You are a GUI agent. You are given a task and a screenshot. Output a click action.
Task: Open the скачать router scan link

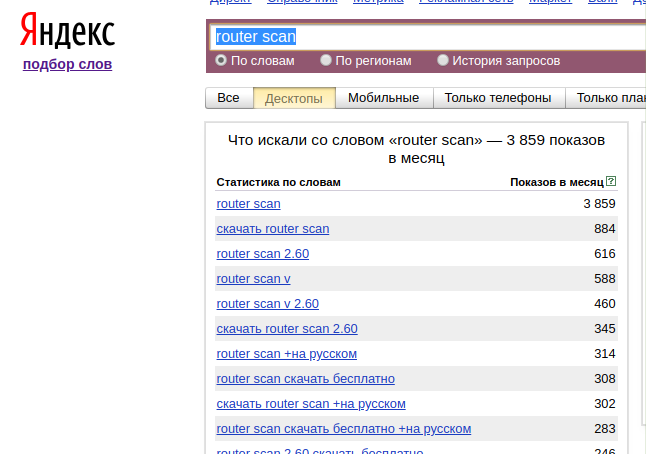pos(273,229)
